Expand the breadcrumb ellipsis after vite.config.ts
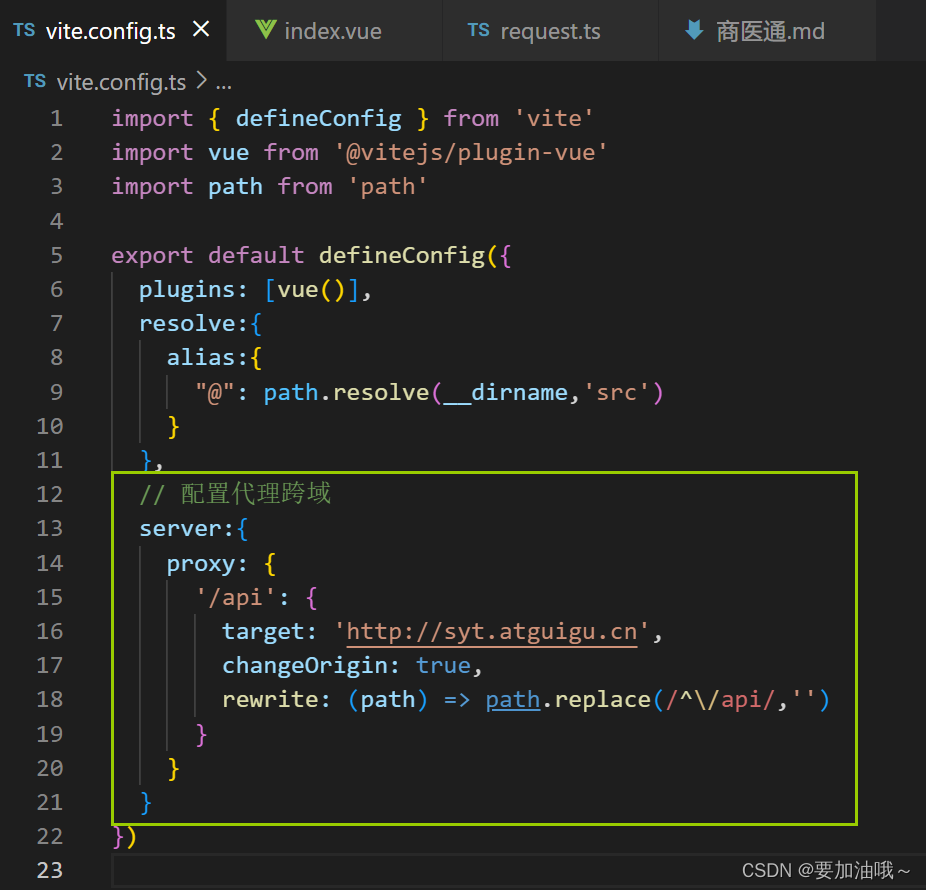This screenshot has width=926, height=890. (x=224, y=83)
